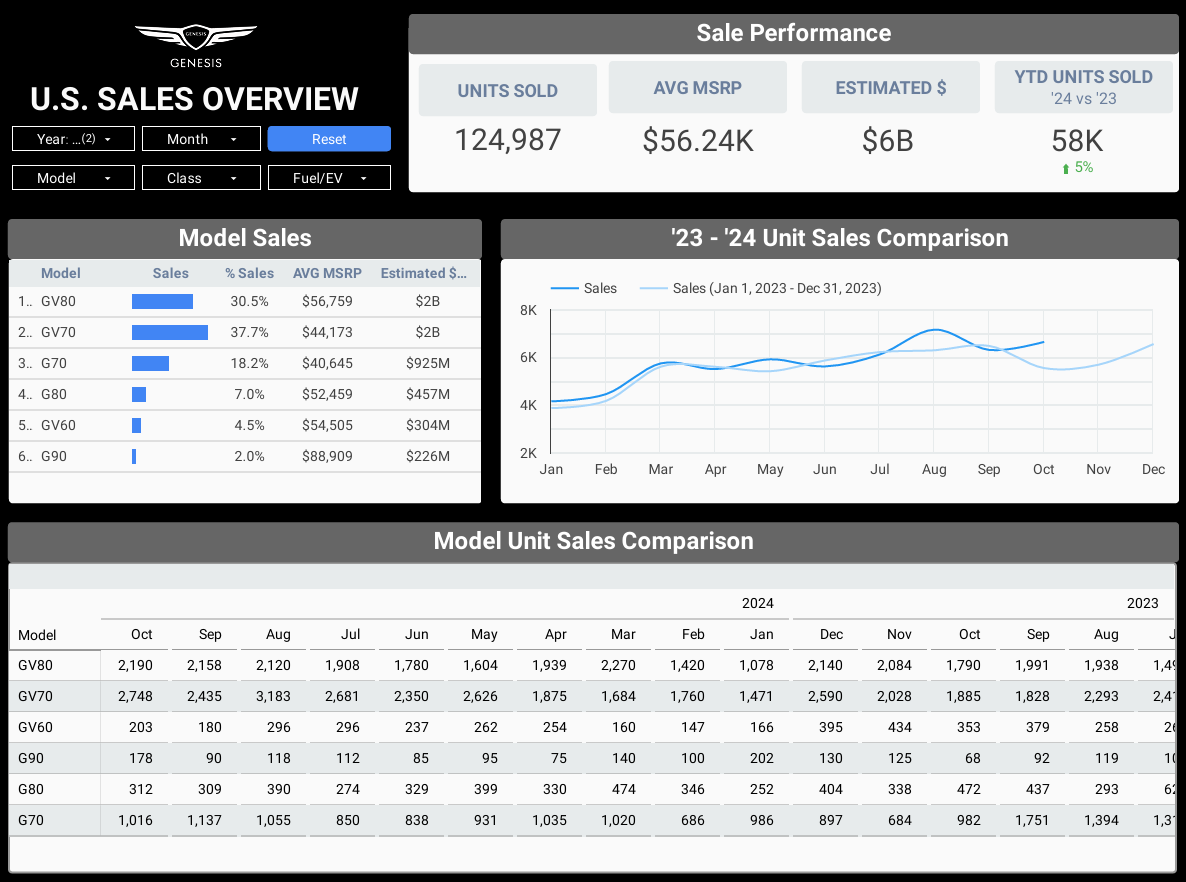Select G90 row in Model Sales table

(x=245, y=456)
